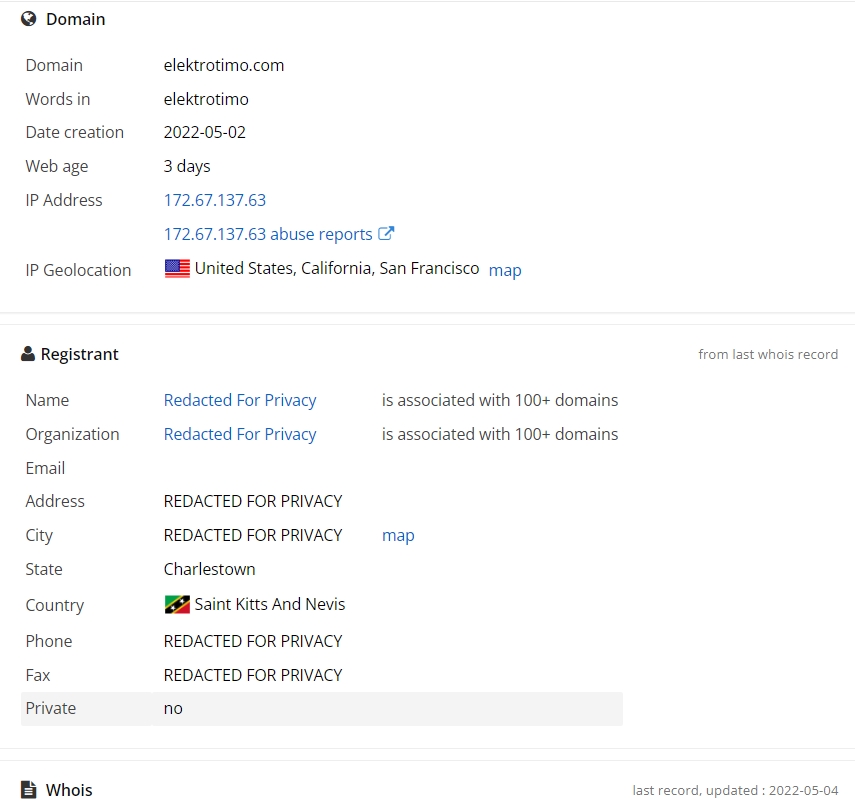
Task: Open the 172.67.137.63 IP address link
Action: 215,200
